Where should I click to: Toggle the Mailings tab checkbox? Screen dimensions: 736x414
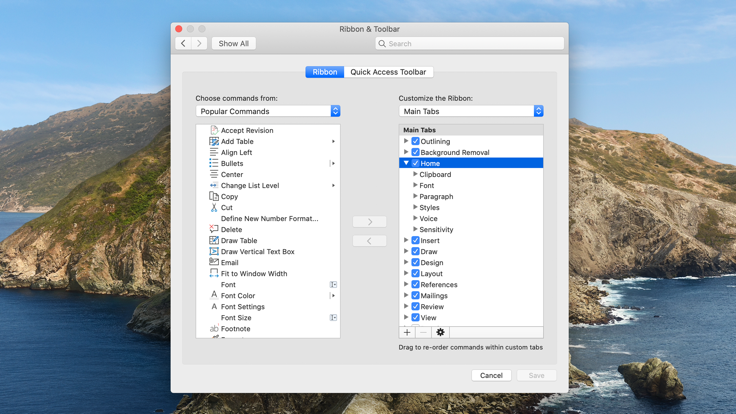[415, 295]
